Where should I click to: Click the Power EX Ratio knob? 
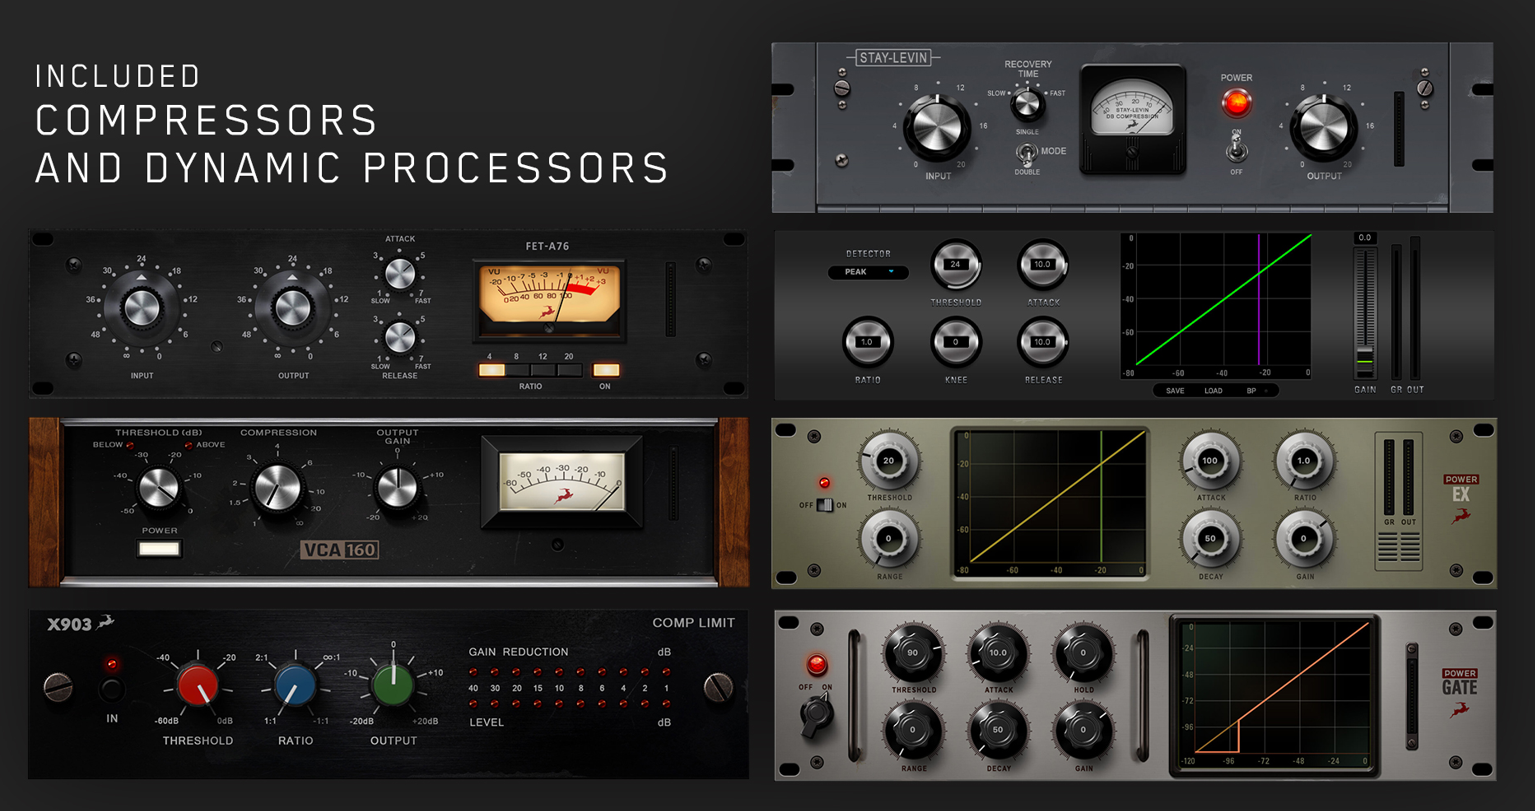[1304, 461]
